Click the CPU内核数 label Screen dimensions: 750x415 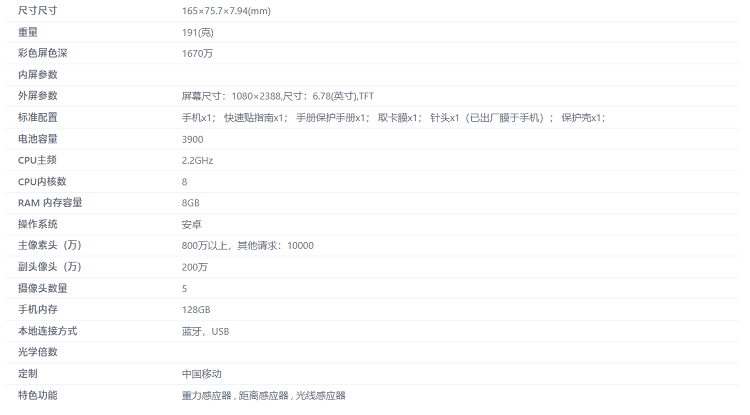coord(42,182)
